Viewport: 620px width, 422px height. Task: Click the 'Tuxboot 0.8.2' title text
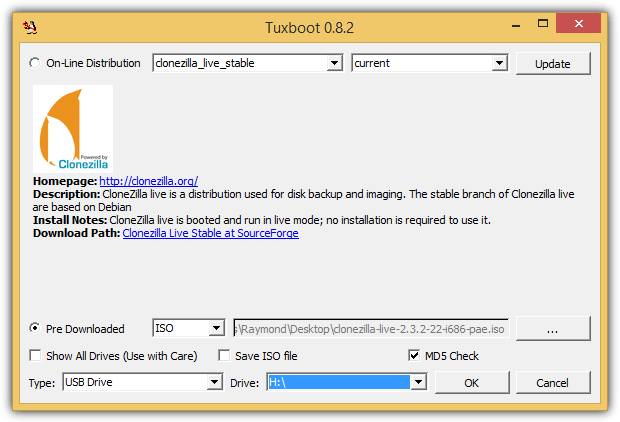(x=310, y=28)
